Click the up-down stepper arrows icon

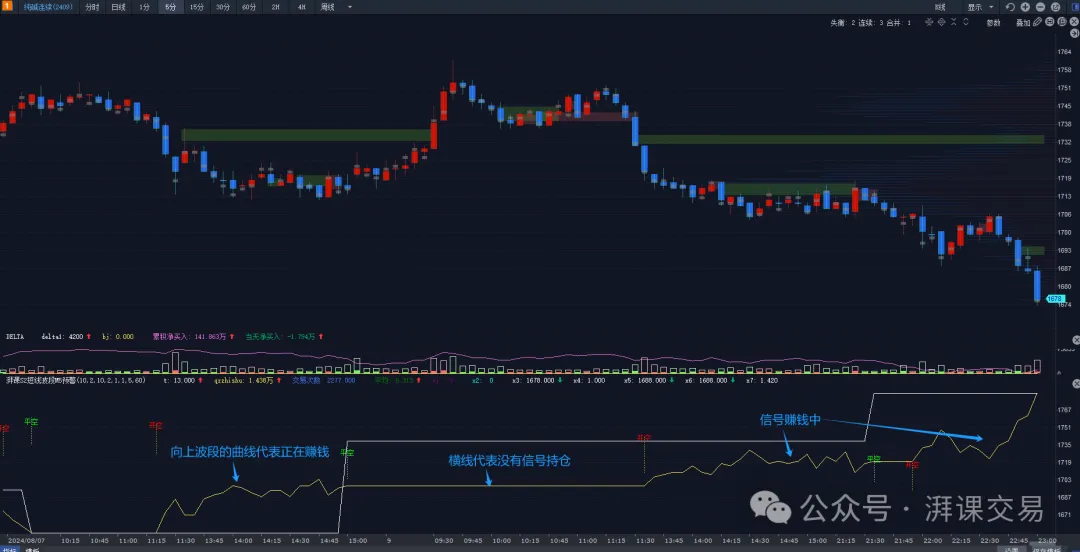tap(966, 22)
